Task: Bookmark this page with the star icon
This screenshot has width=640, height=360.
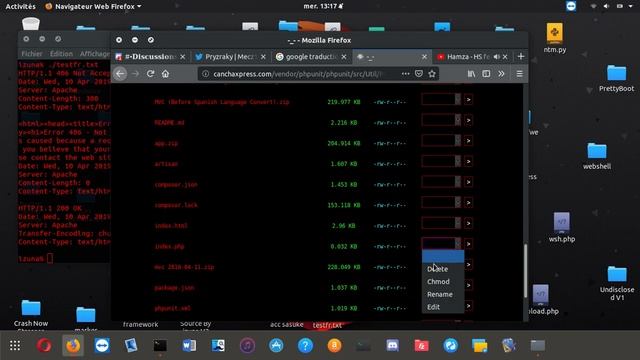Action: (x=432, y=74)
